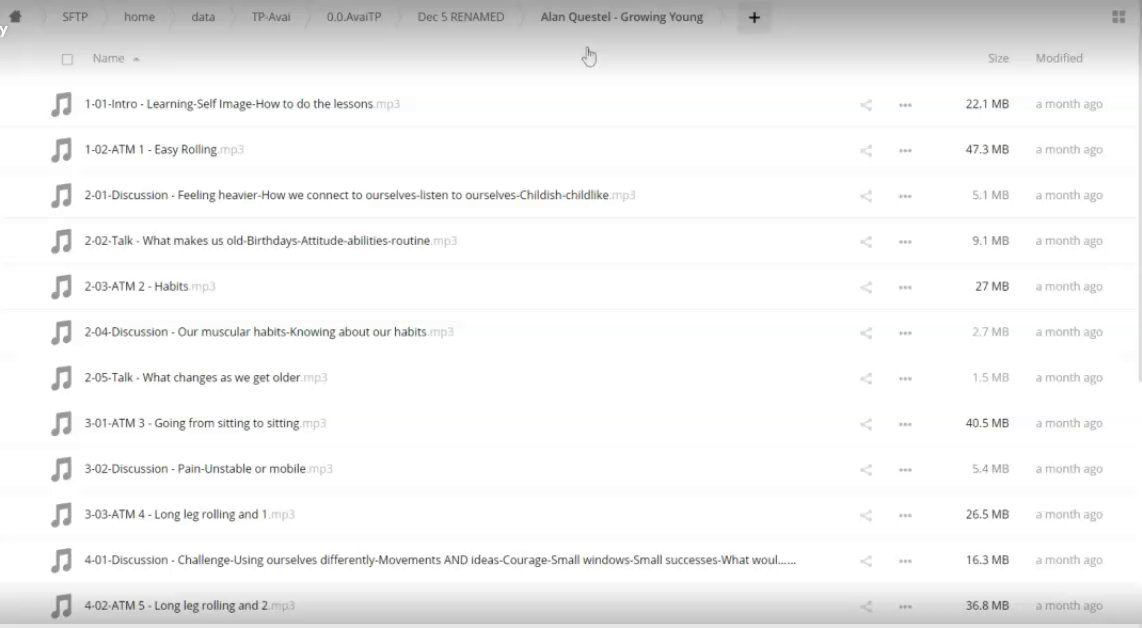This screenshot has height=628, width=1142.
Task: Open more options for 2-04-Discussion file
Action: click(x=905, y=333)
